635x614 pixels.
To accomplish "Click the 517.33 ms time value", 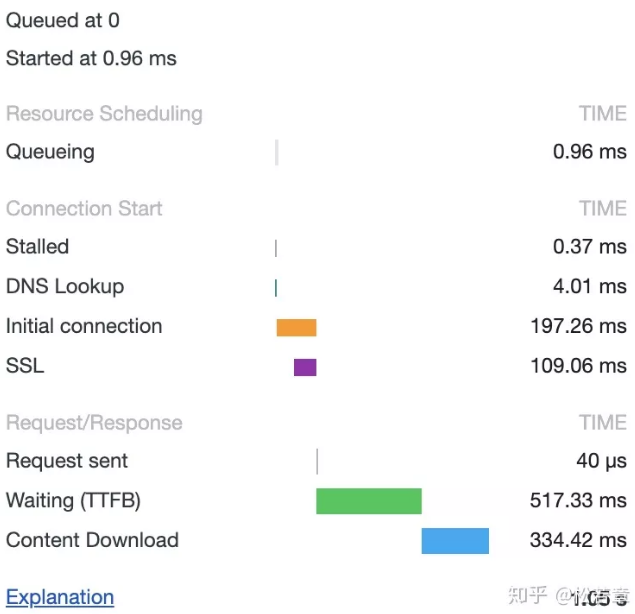I will pyautogui.click(x=578, y=501).
